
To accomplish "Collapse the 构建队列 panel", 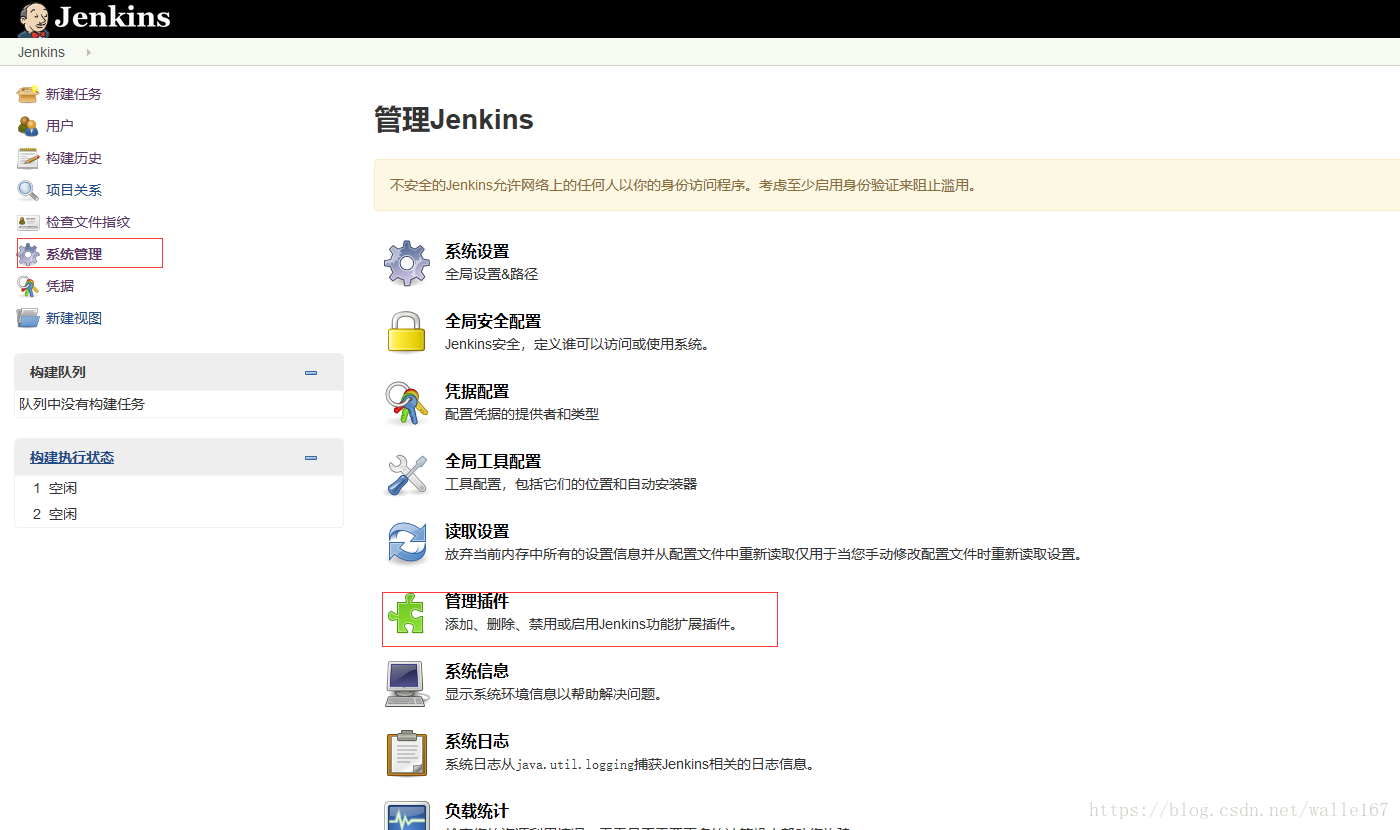I will (311, 372).
